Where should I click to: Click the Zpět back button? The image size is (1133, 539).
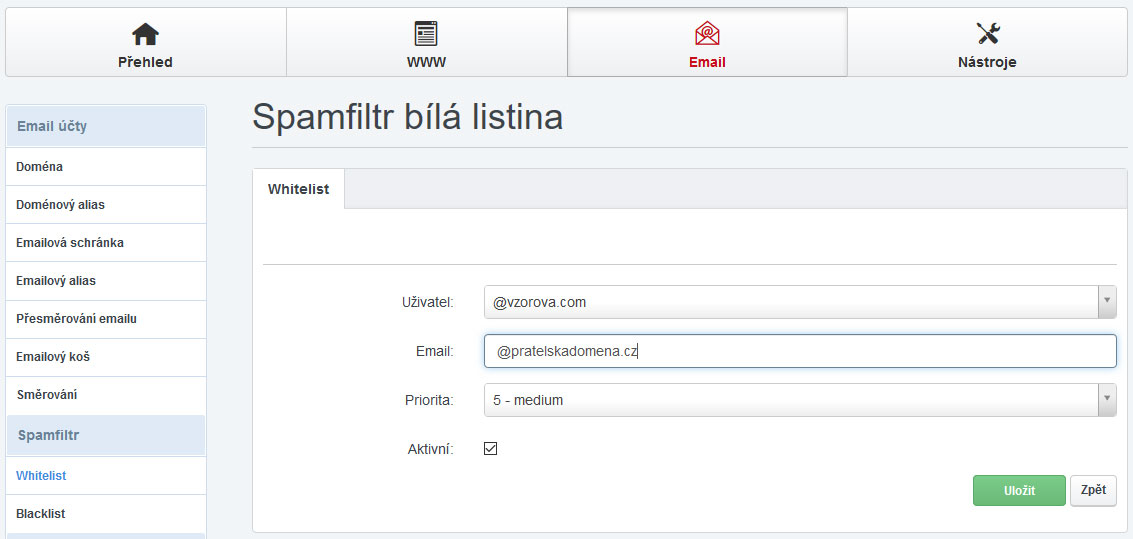(1093, 490)
